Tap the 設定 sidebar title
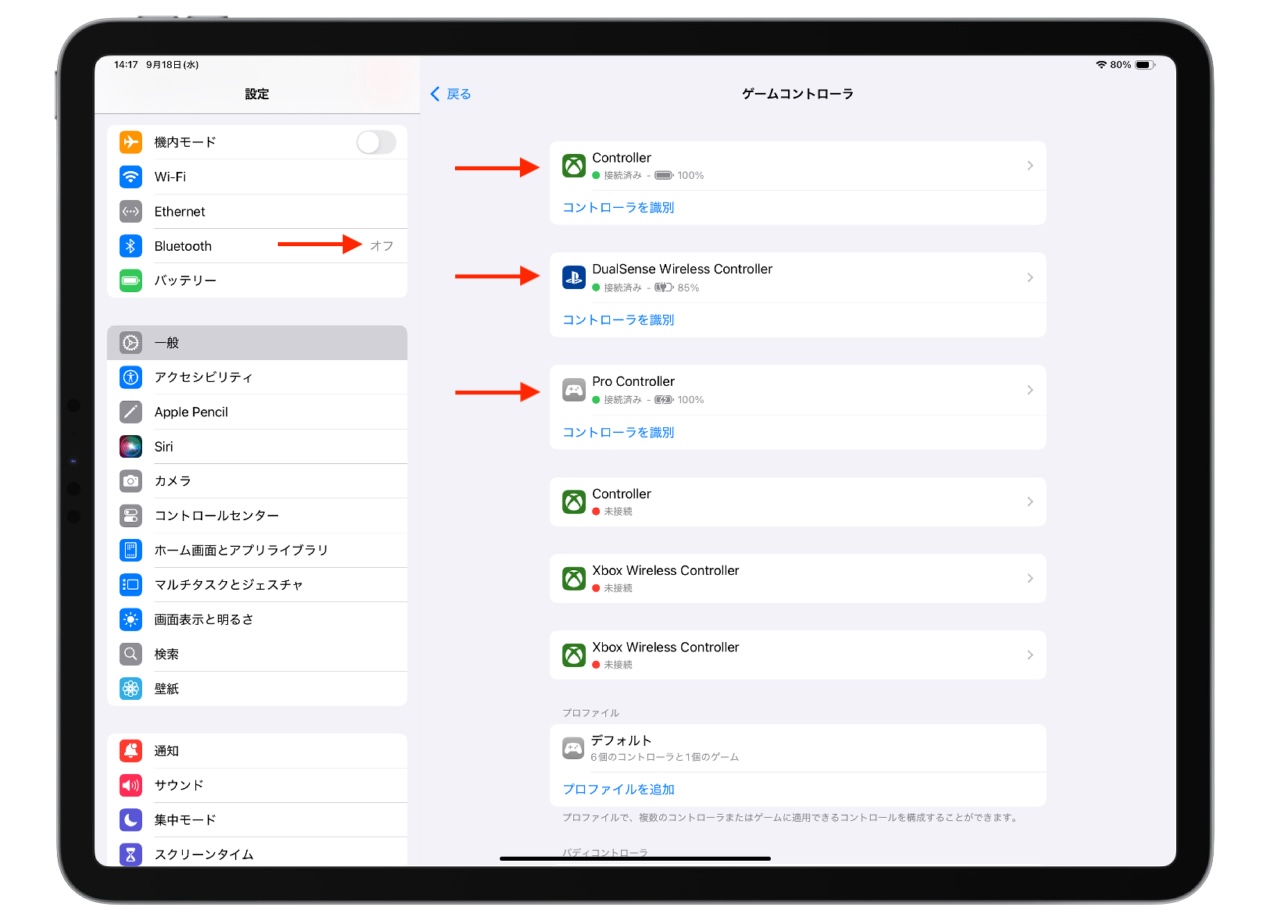The width and height of the screenshot is (1280, 924). (257, 94)
